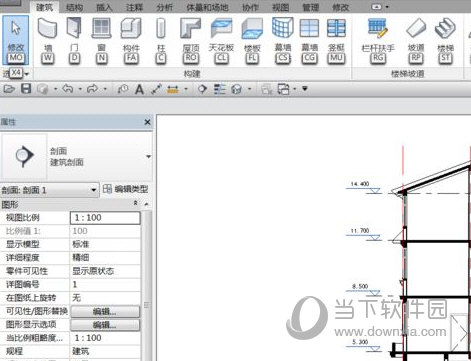
Task: Switch to the 视图 (View) ribbon tab
Action: [280, 7]
